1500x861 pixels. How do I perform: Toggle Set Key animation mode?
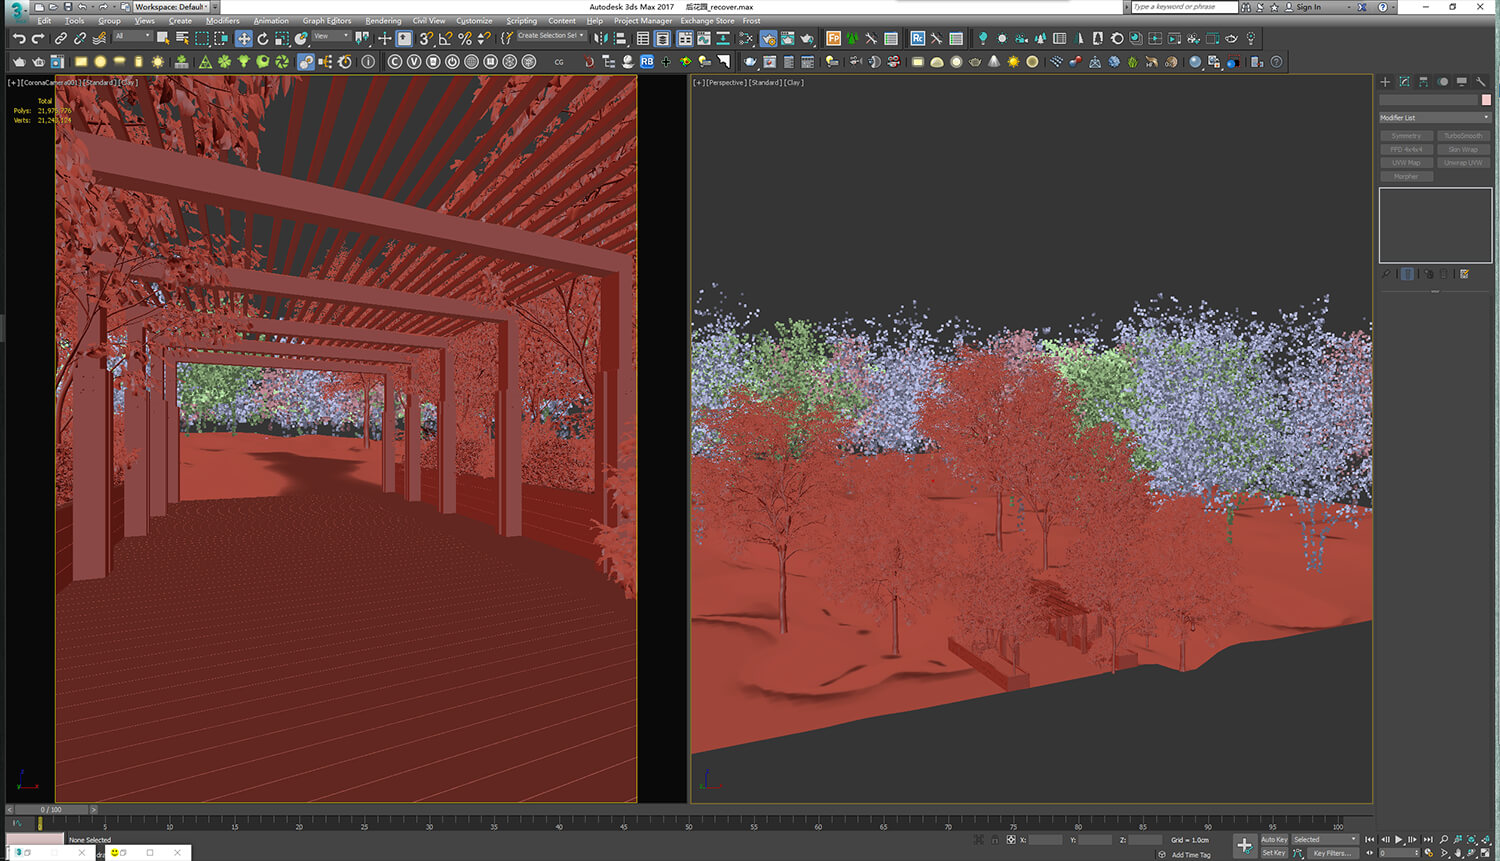(x=1274, y=853)
